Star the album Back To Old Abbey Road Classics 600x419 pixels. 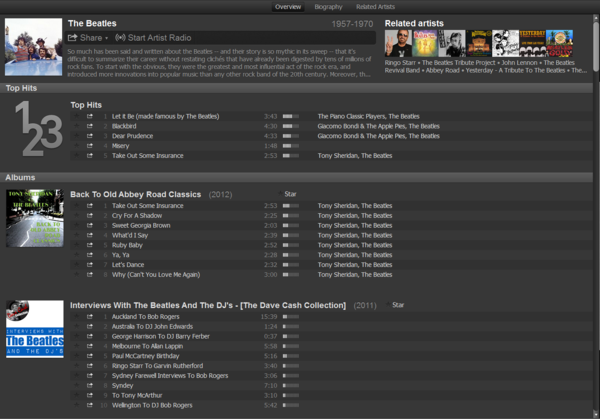[287, 194]
